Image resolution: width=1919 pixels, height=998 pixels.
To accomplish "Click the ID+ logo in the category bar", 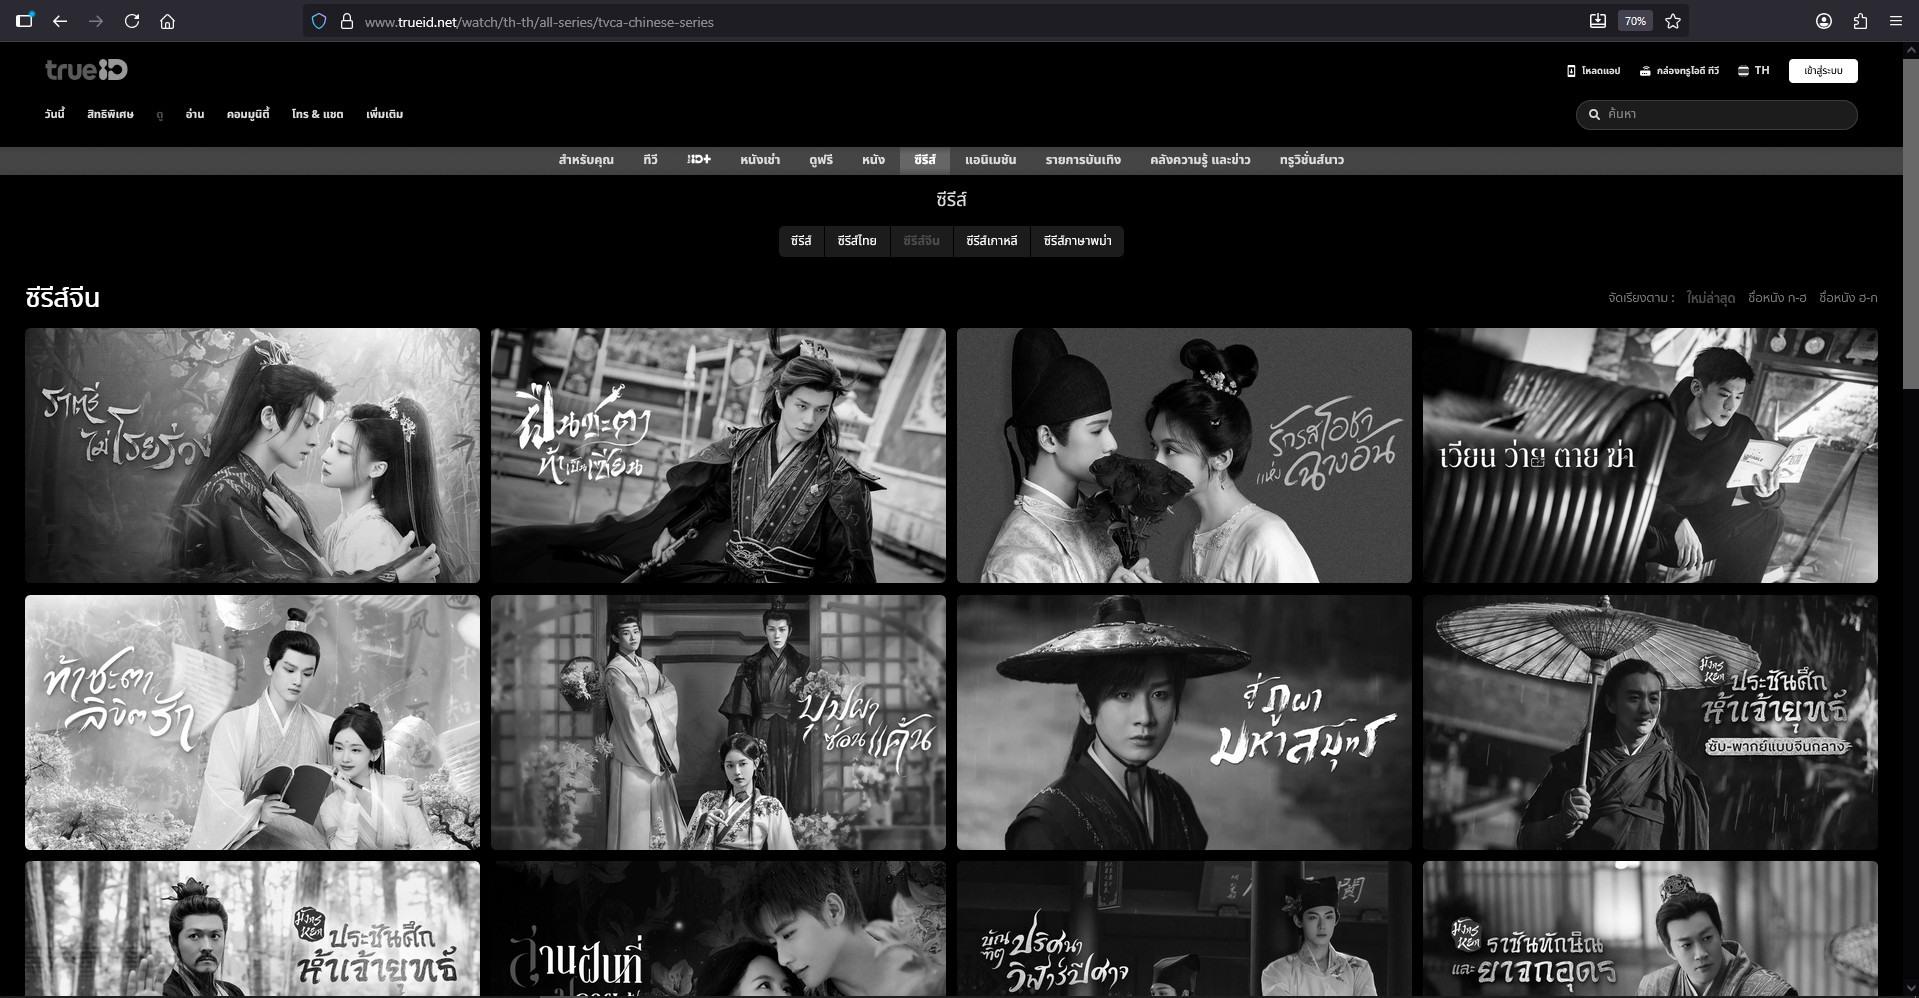I will pyautogui.click(x=699, y=160).
